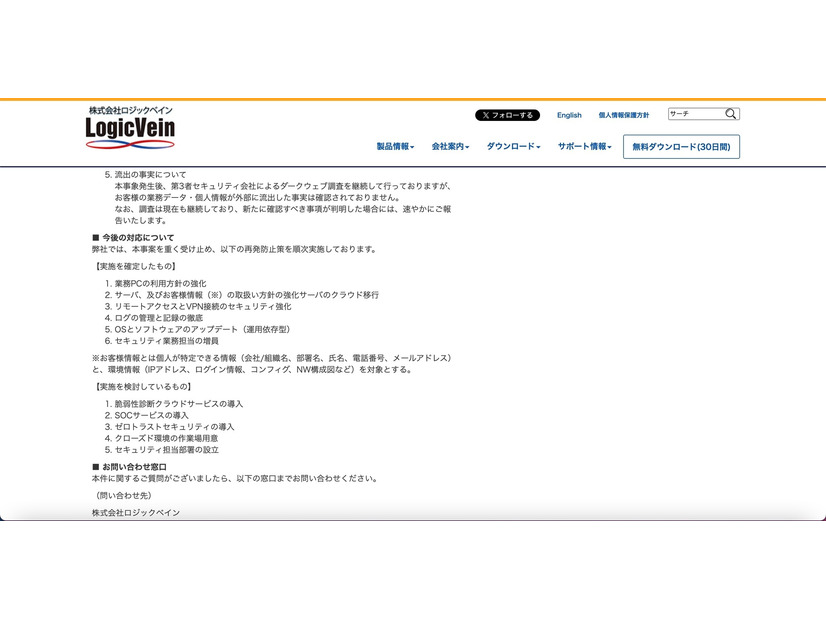Click the orange divider bar at top

coord(413,99)
